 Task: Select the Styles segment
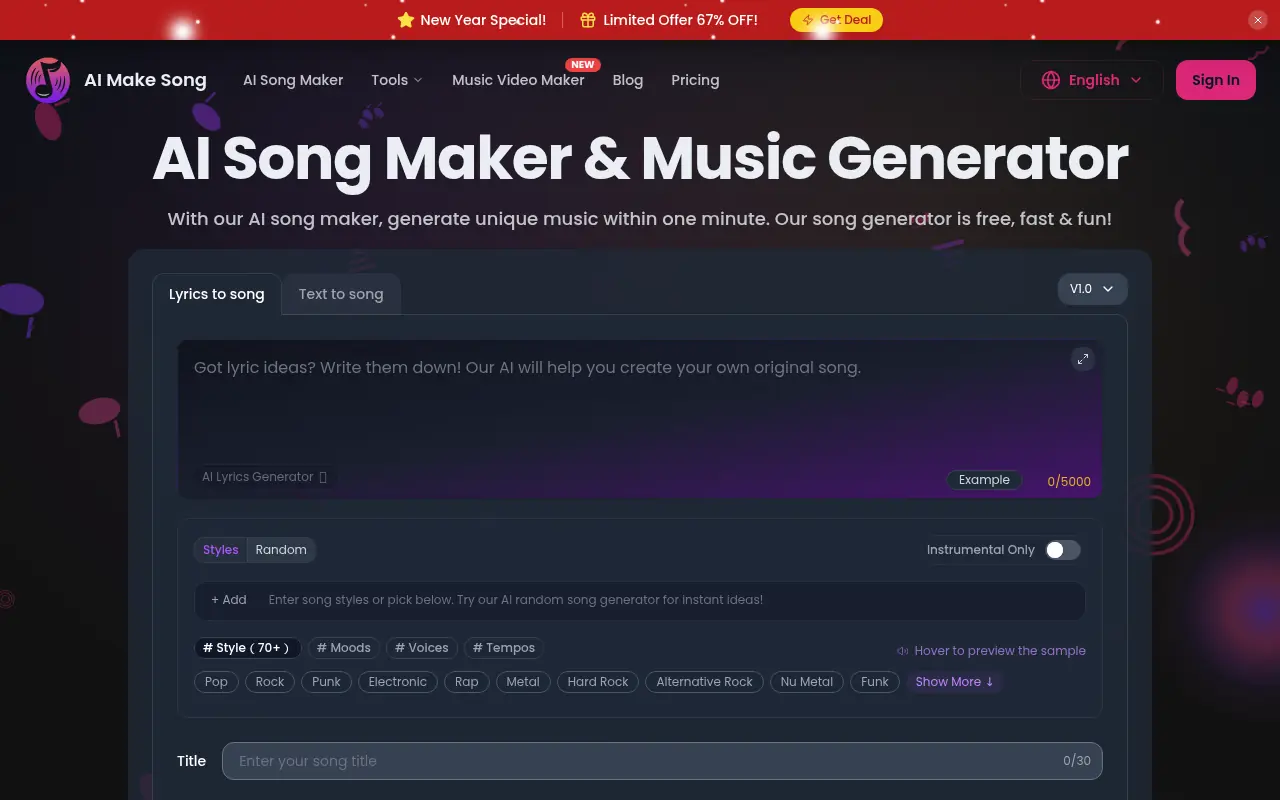click(220, 550)
